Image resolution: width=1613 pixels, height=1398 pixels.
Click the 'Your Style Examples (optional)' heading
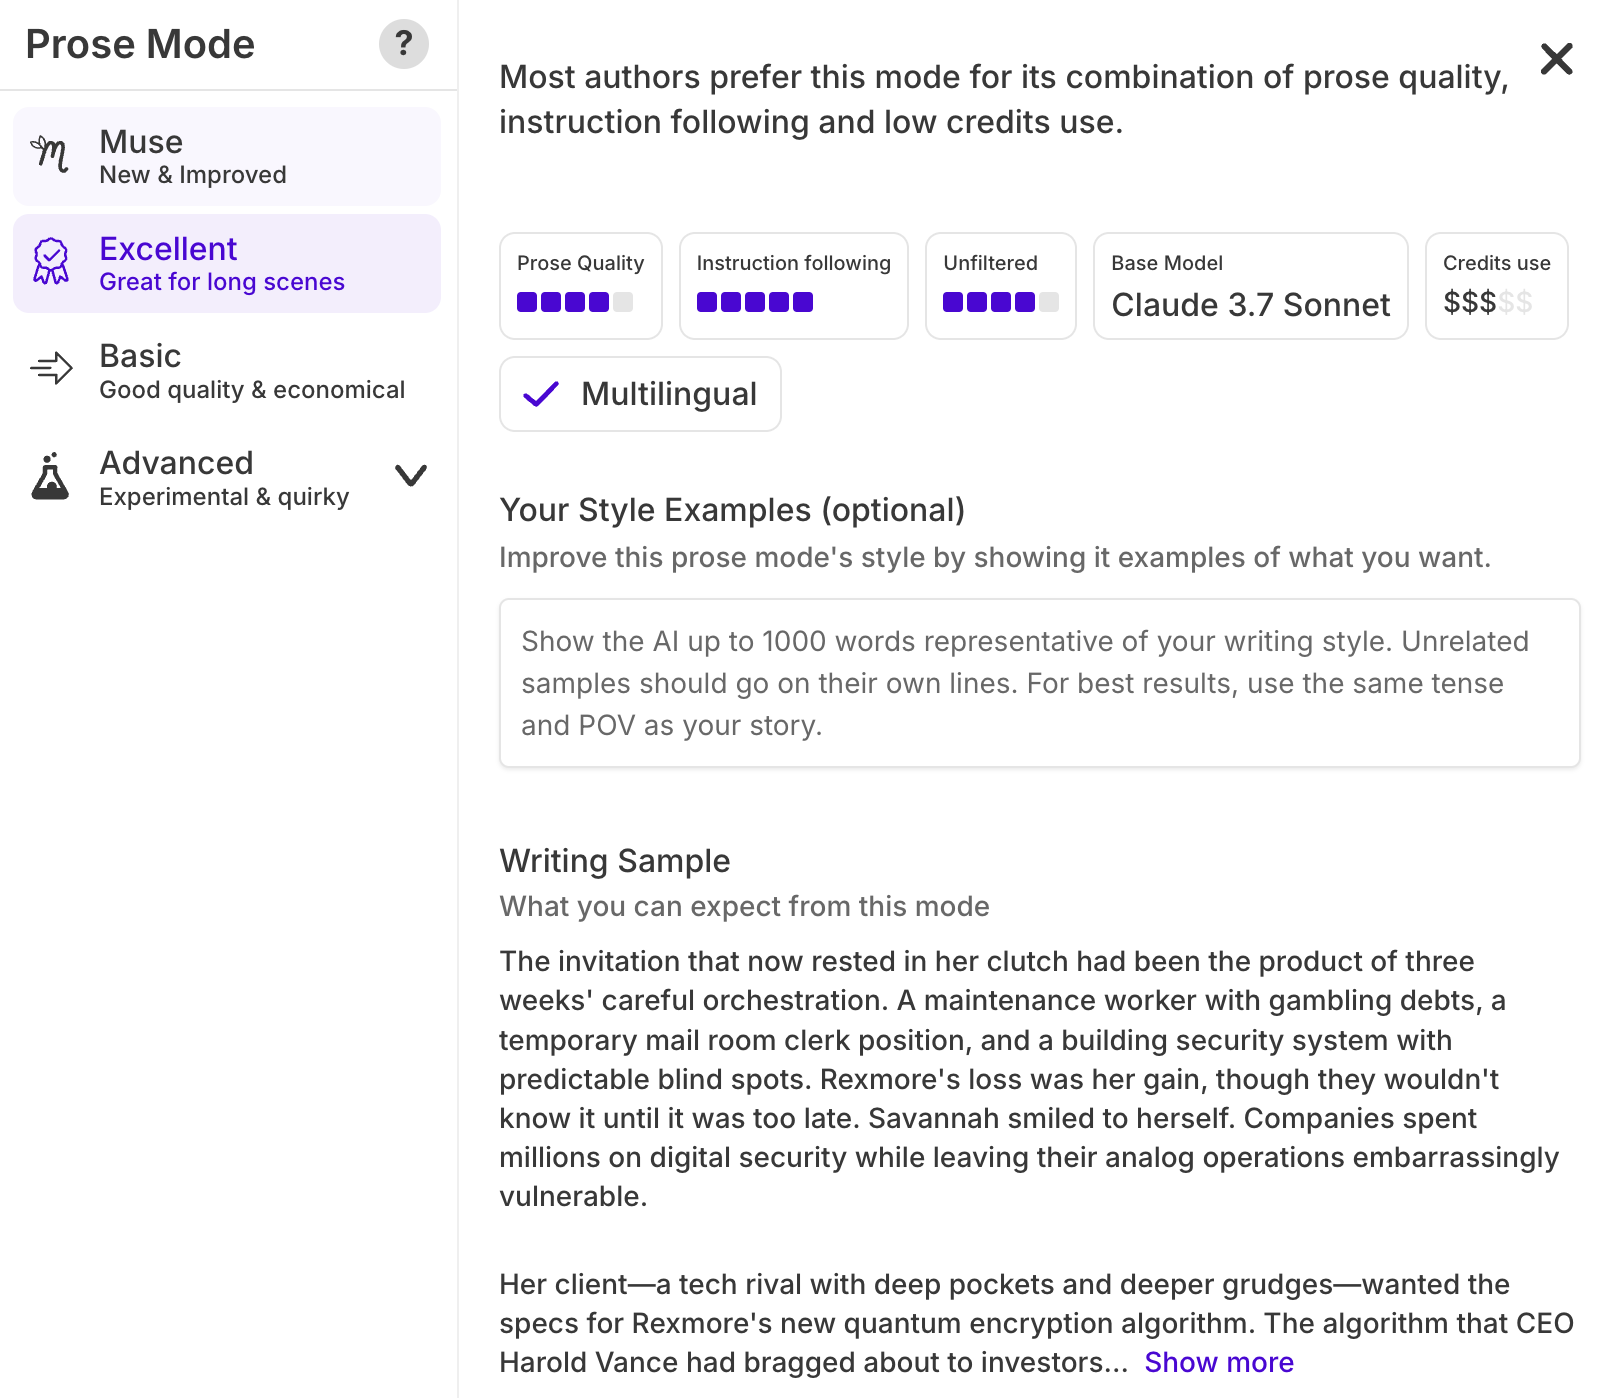pos(732,510)
